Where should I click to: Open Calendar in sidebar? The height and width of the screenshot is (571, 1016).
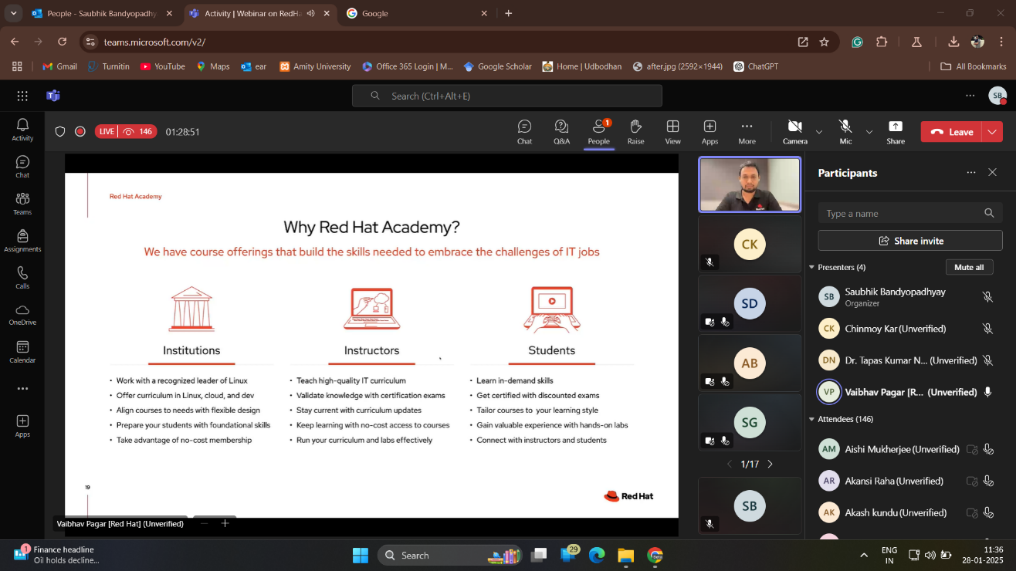point(23,352)
